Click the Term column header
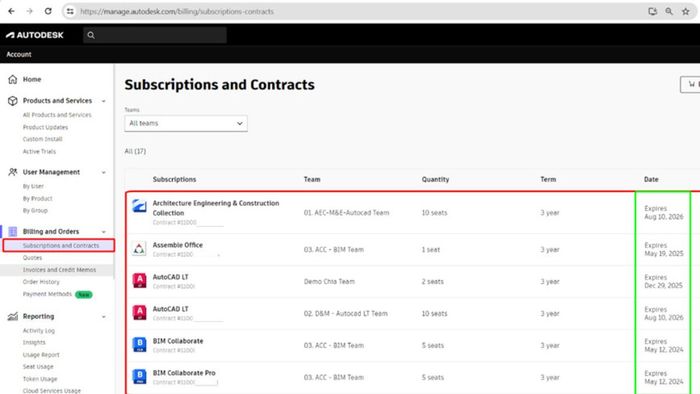The height and width of the screenshot is (394, 700). (x=548, y=179)
